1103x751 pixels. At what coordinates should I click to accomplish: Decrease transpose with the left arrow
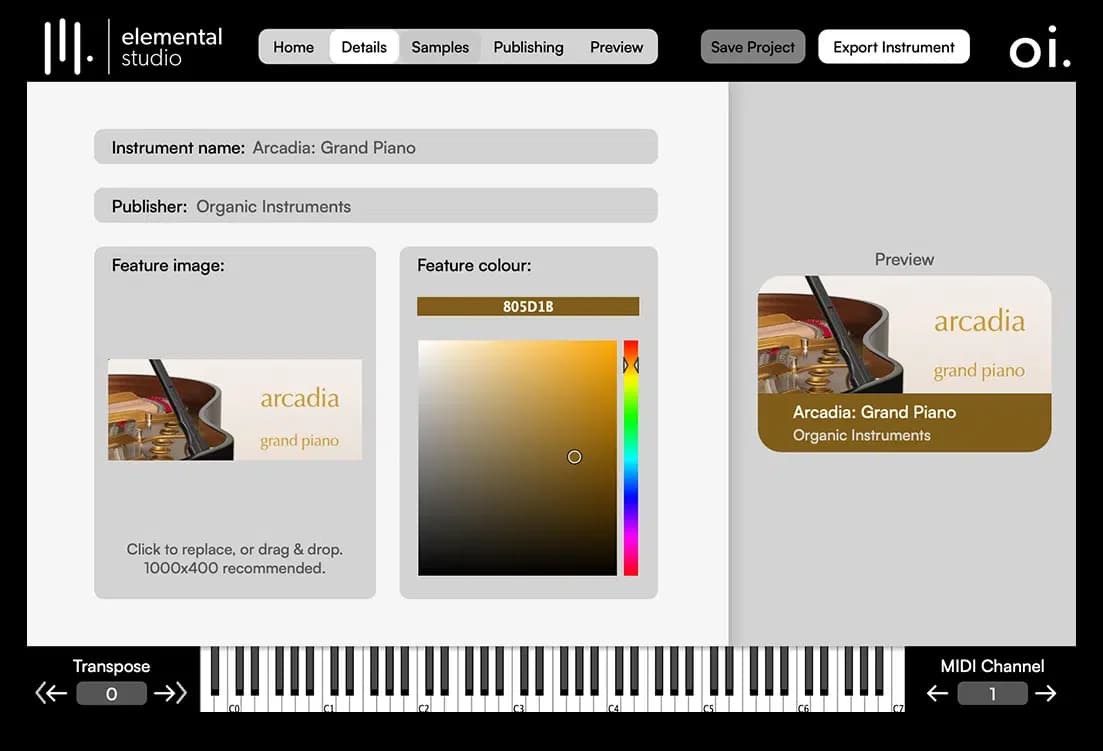point(51,693)
